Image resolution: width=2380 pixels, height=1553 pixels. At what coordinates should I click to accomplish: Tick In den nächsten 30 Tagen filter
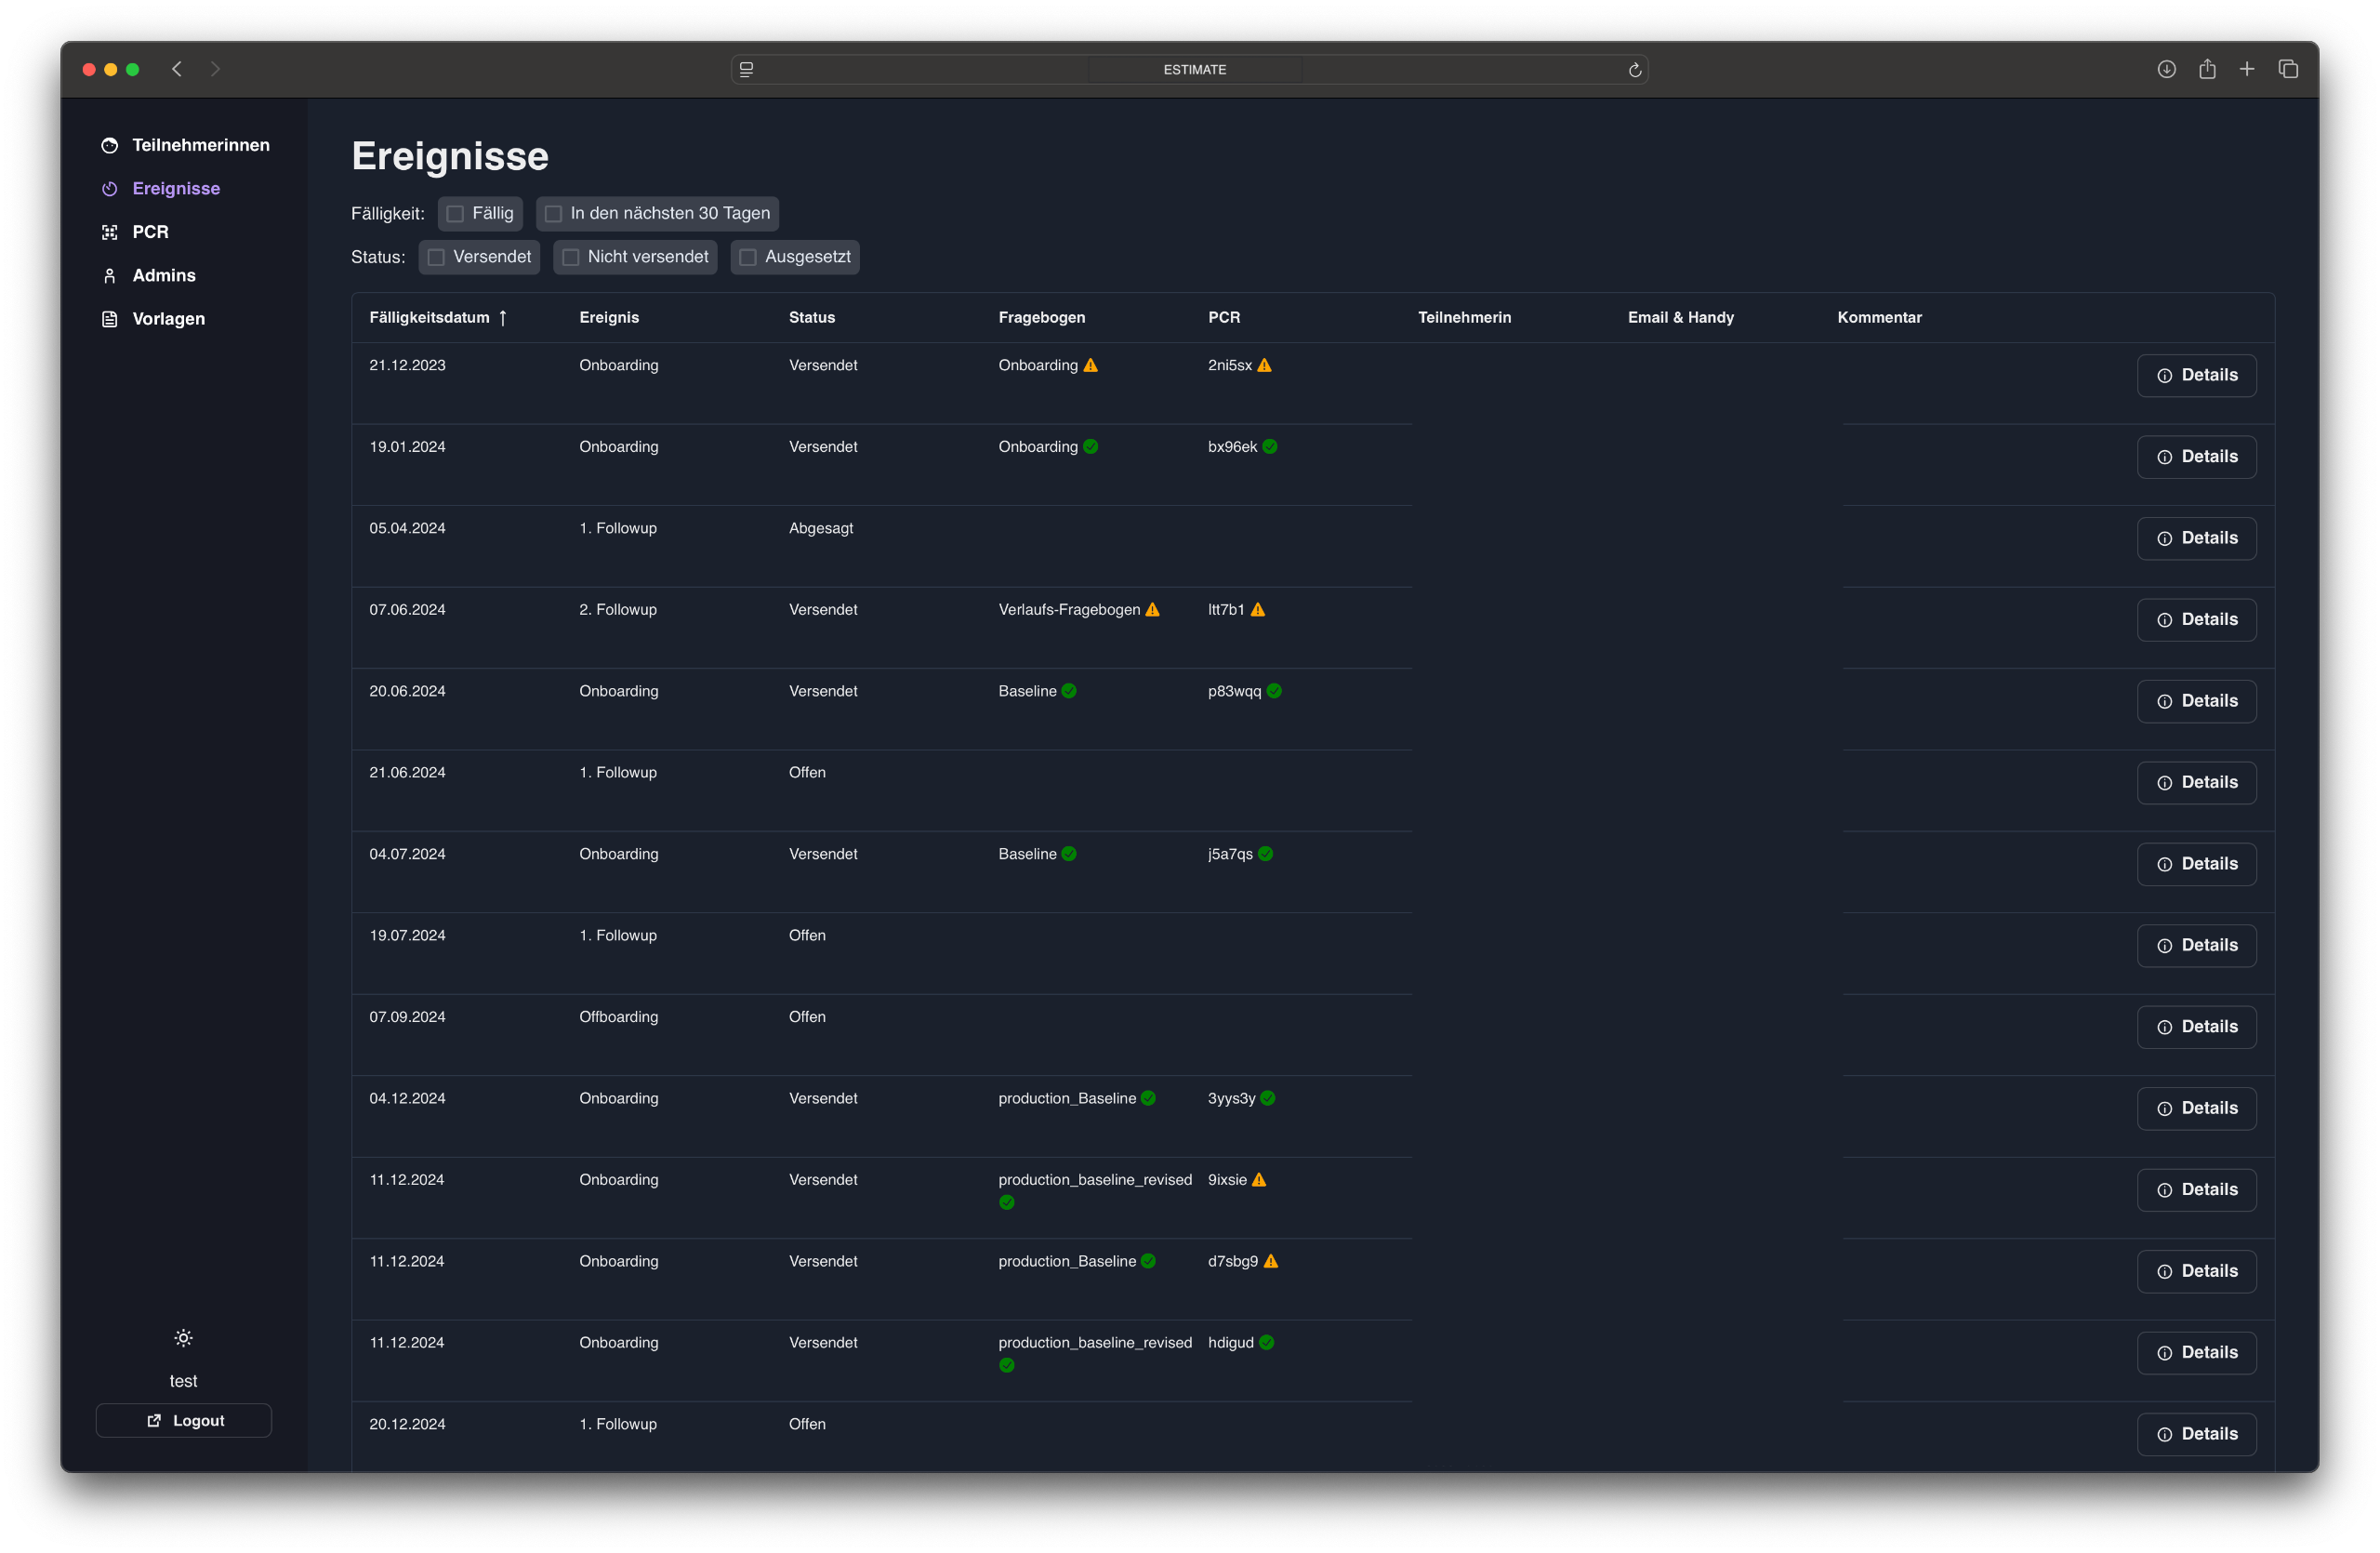[554, 214]
